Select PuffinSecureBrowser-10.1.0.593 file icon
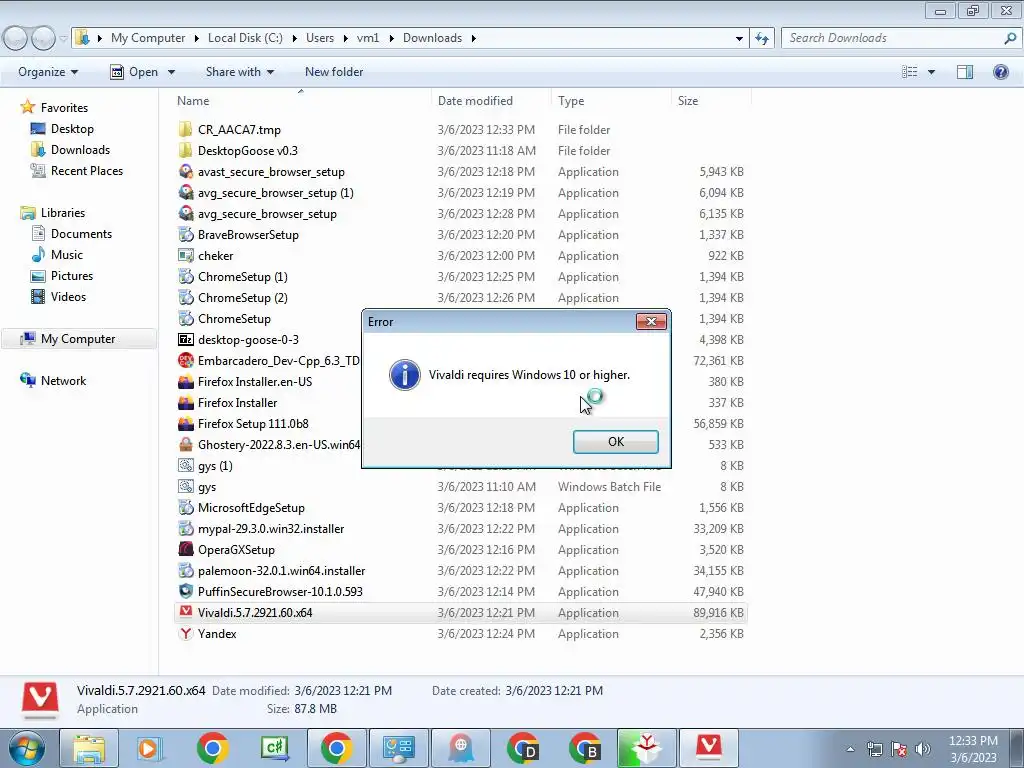Viewport: 1024px width, 768px height. point(186,591)
